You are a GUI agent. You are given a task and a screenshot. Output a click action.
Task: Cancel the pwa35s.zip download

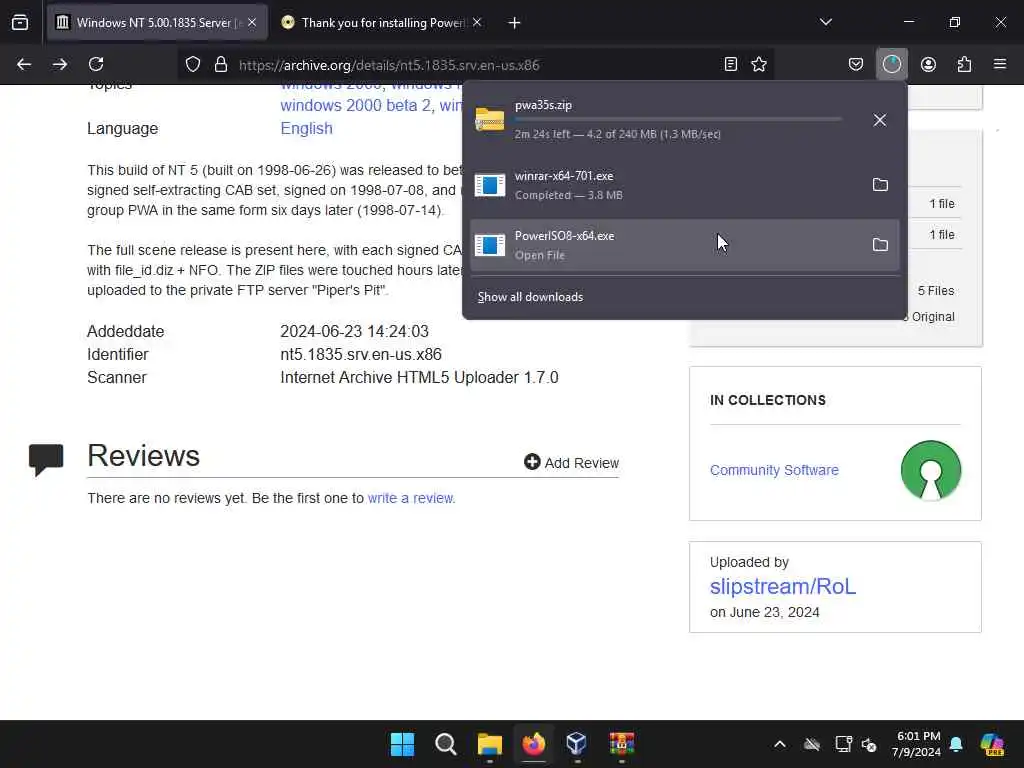point(880,120)
